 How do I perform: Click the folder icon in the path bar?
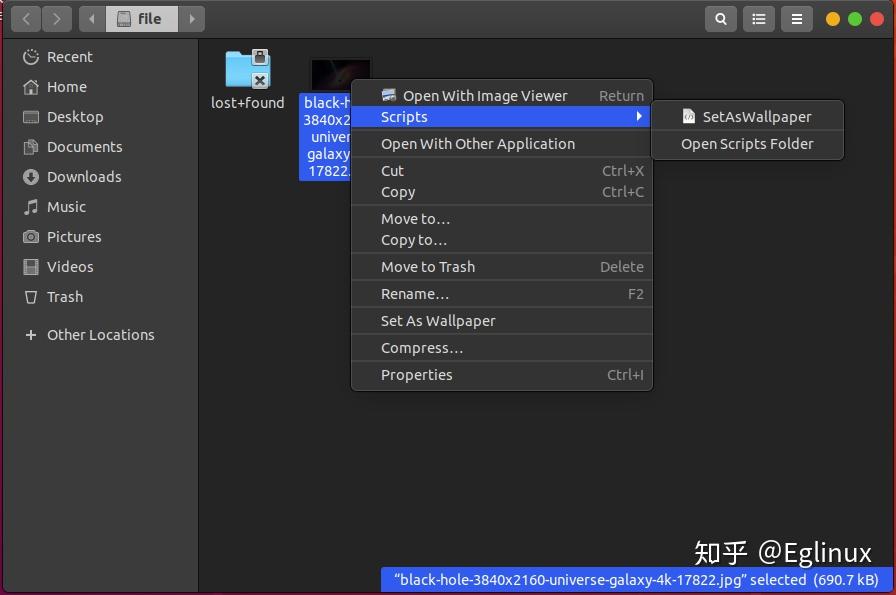click(124, 18)
